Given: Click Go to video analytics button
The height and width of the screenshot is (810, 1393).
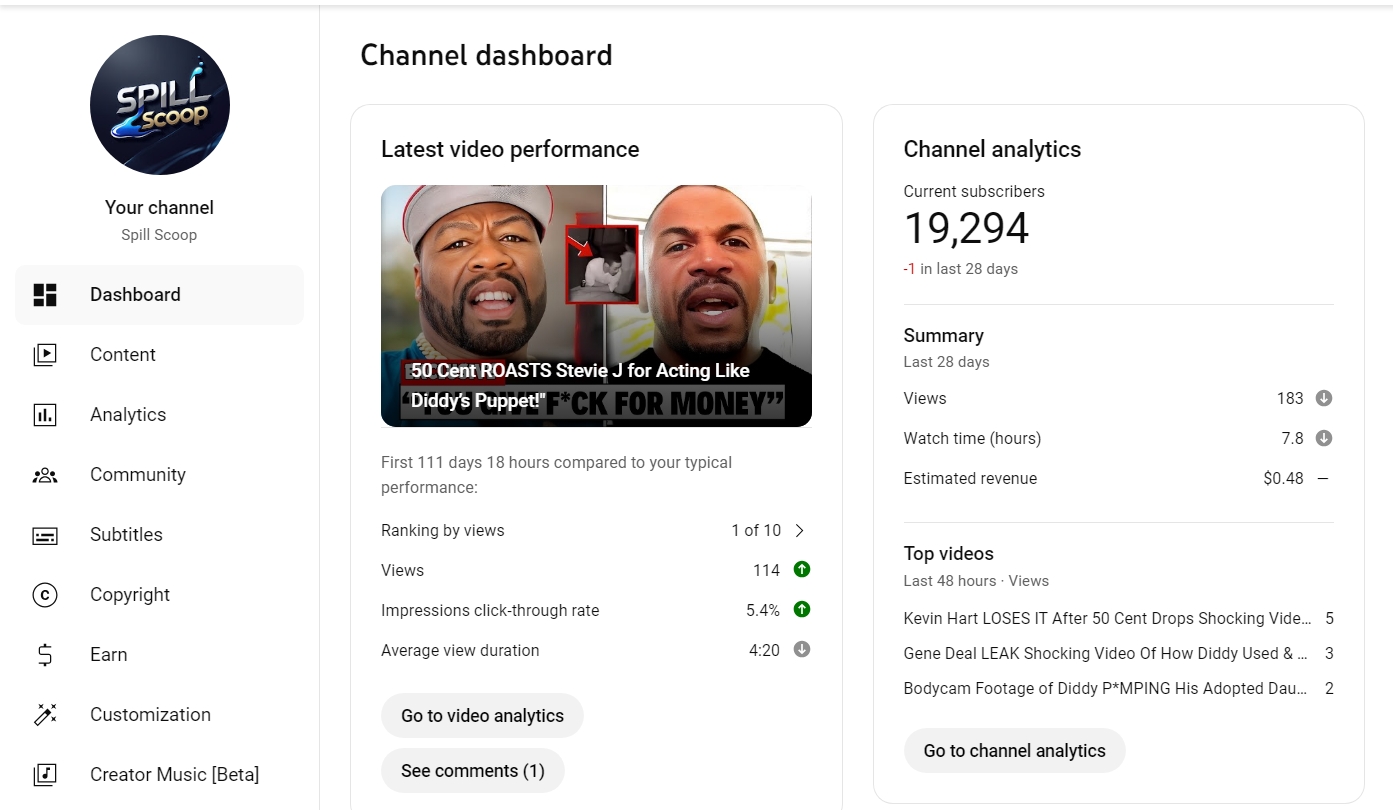Looking at the screenshot, I should pos(482,716).
